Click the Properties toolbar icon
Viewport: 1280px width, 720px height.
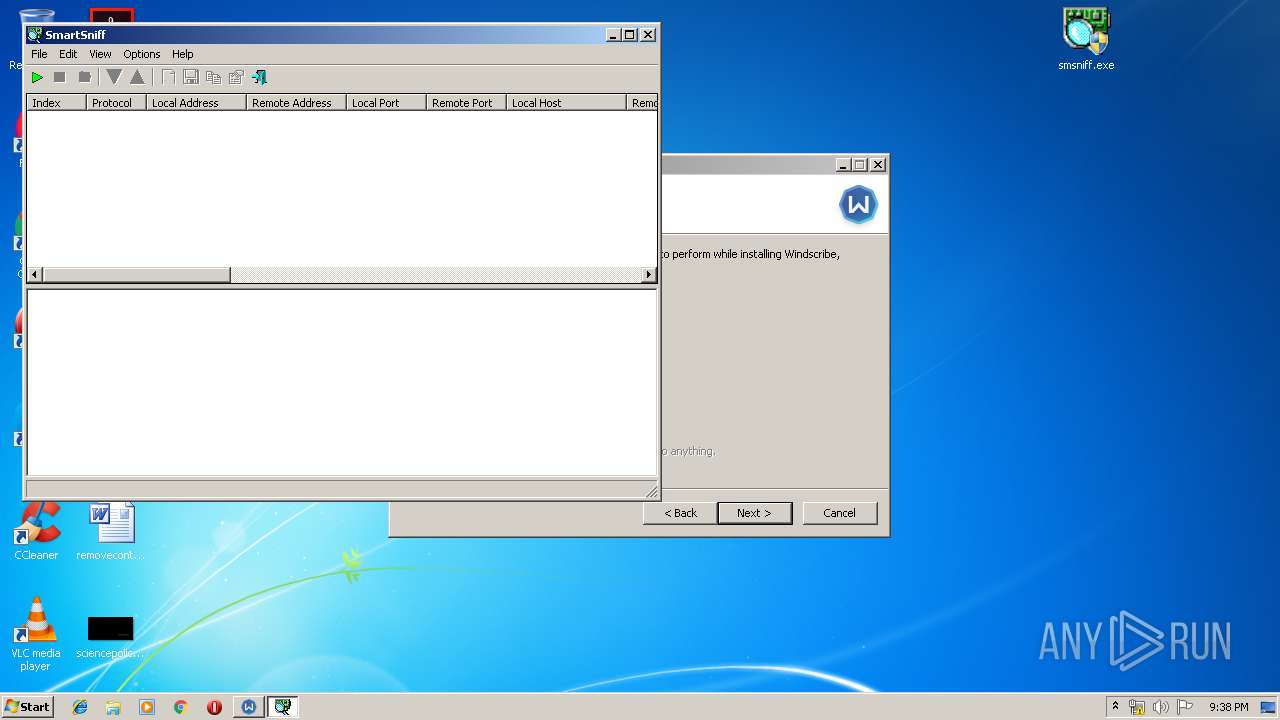[236, 77]
